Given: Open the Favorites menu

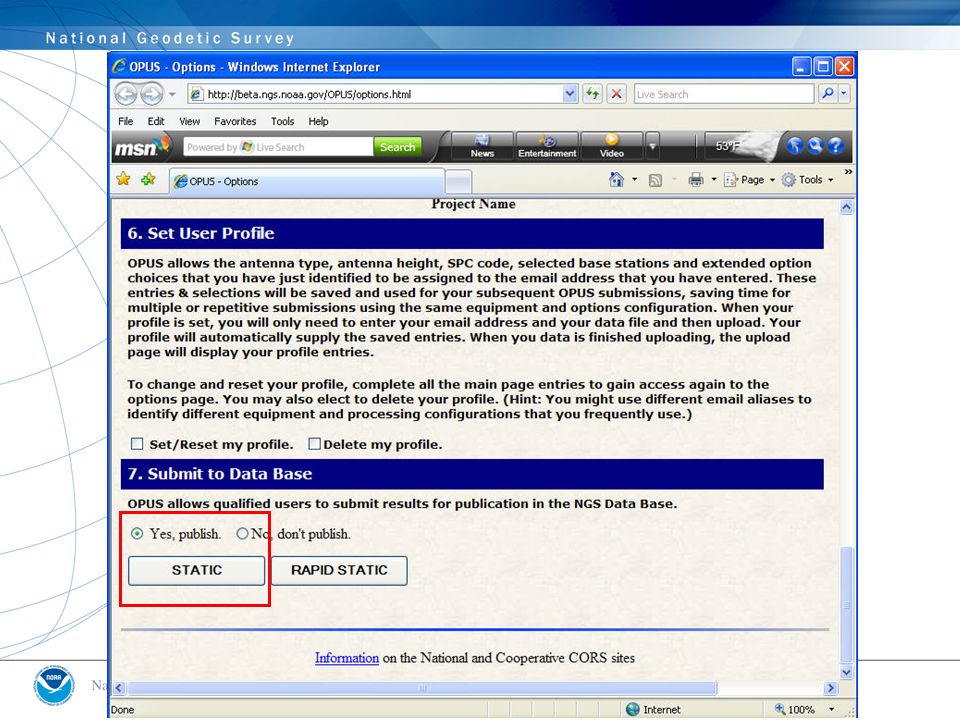Looking at the screenshot, I should pos(235,121).
